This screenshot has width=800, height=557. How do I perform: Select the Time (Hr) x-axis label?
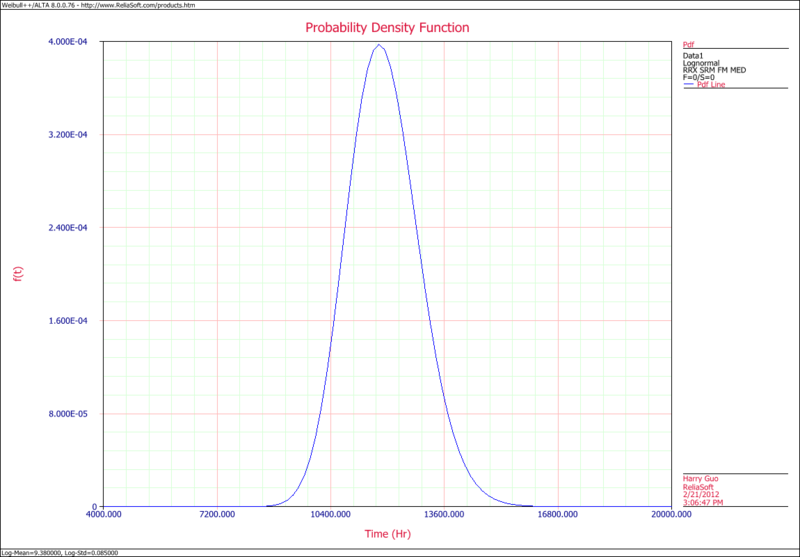389,534
